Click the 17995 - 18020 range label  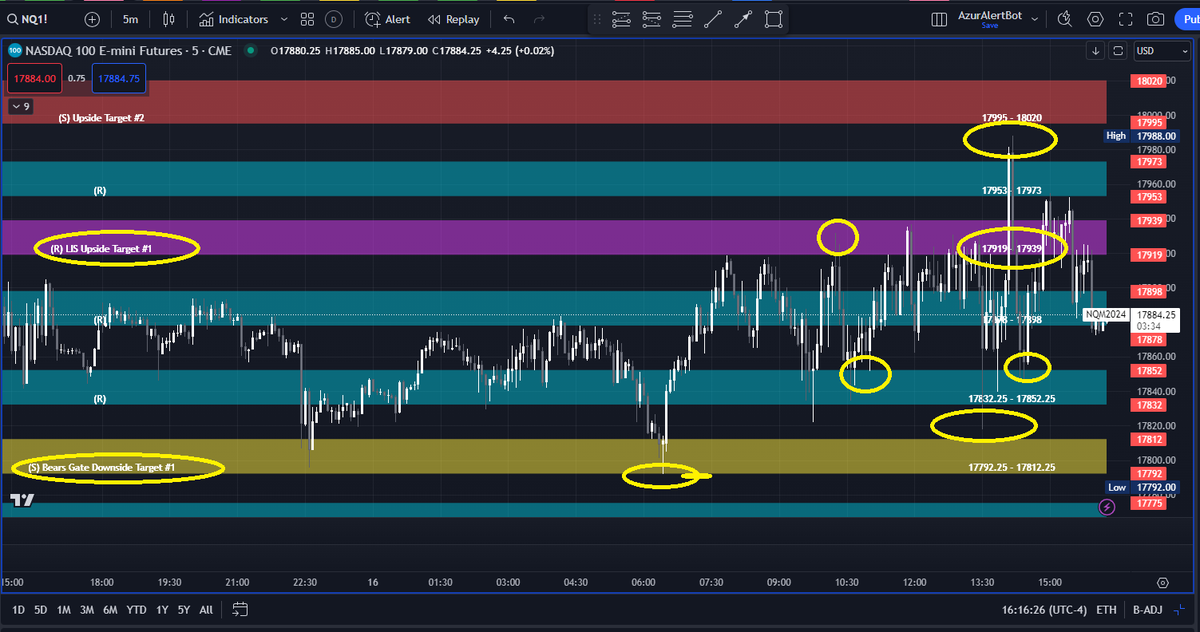tap(1012, 118)
